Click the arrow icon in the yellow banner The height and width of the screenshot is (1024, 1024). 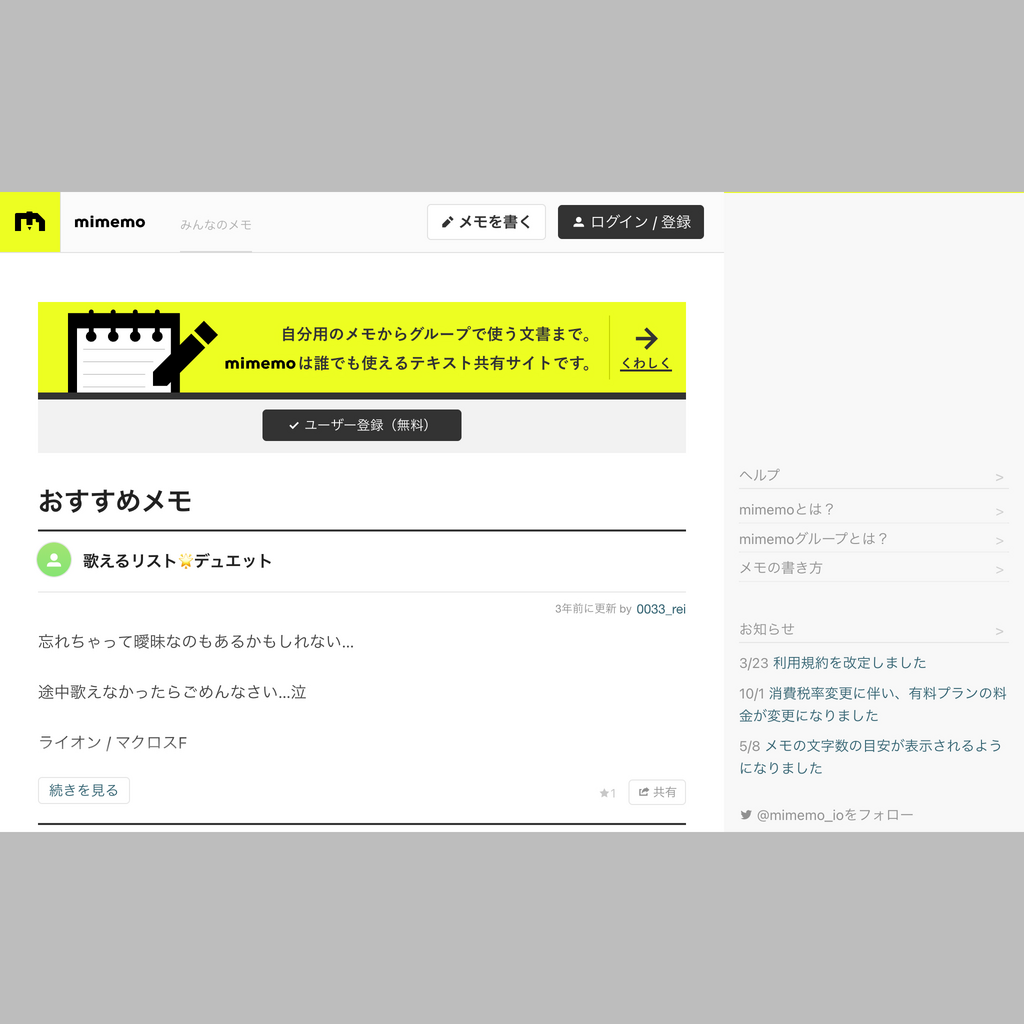[646, 340]
